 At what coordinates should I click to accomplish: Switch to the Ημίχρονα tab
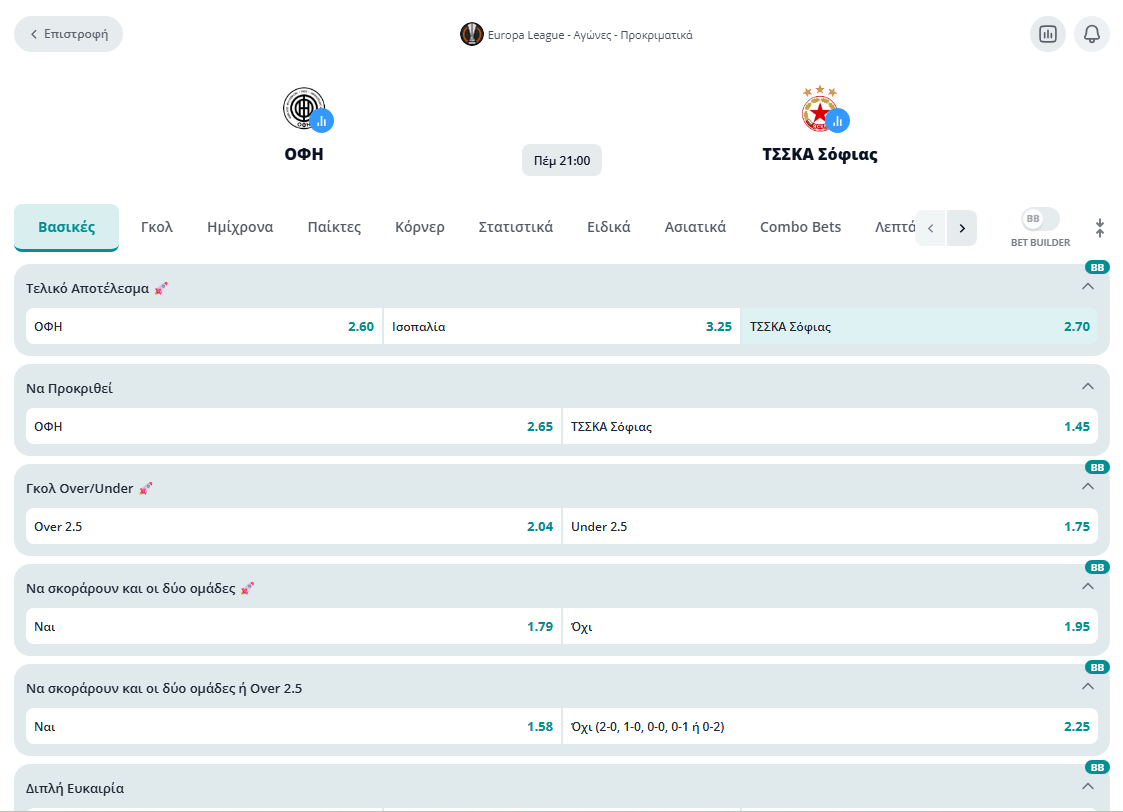tap(240, 227)
